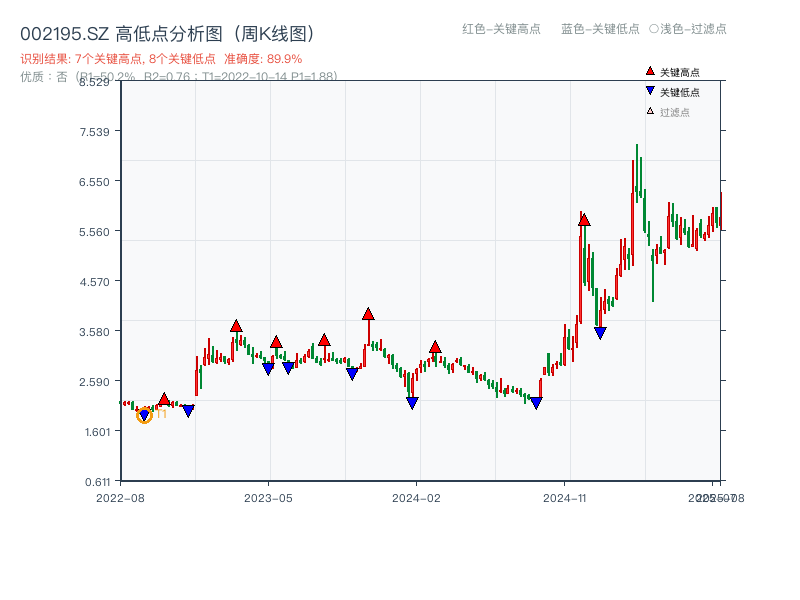
Task: Click the first red high-point marker near 2023
Action: pyautogui.click(x=236, y=324)
